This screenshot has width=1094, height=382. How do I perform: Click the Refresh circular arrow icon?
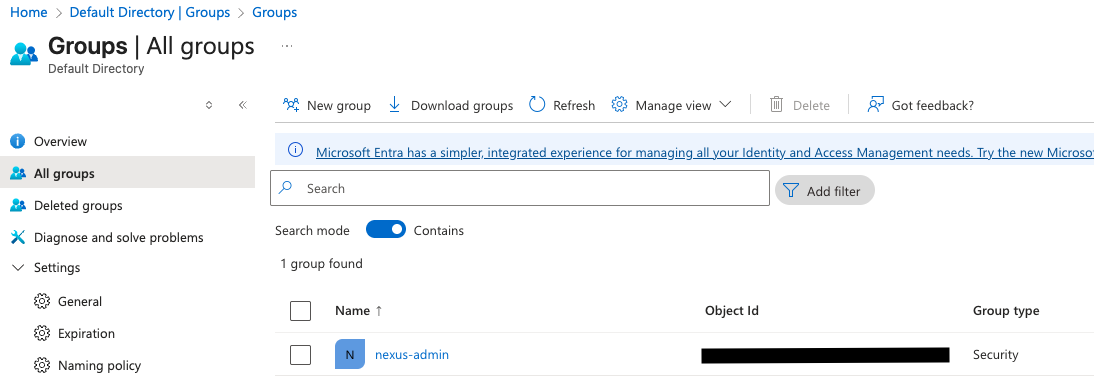537,105
